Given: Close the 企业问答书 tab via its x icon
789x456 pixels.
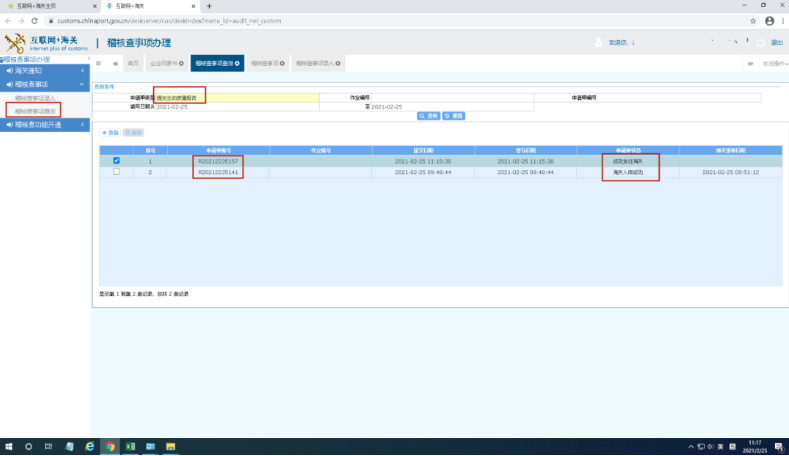Looking at the screenshot, I should click(x=181, y=63).
